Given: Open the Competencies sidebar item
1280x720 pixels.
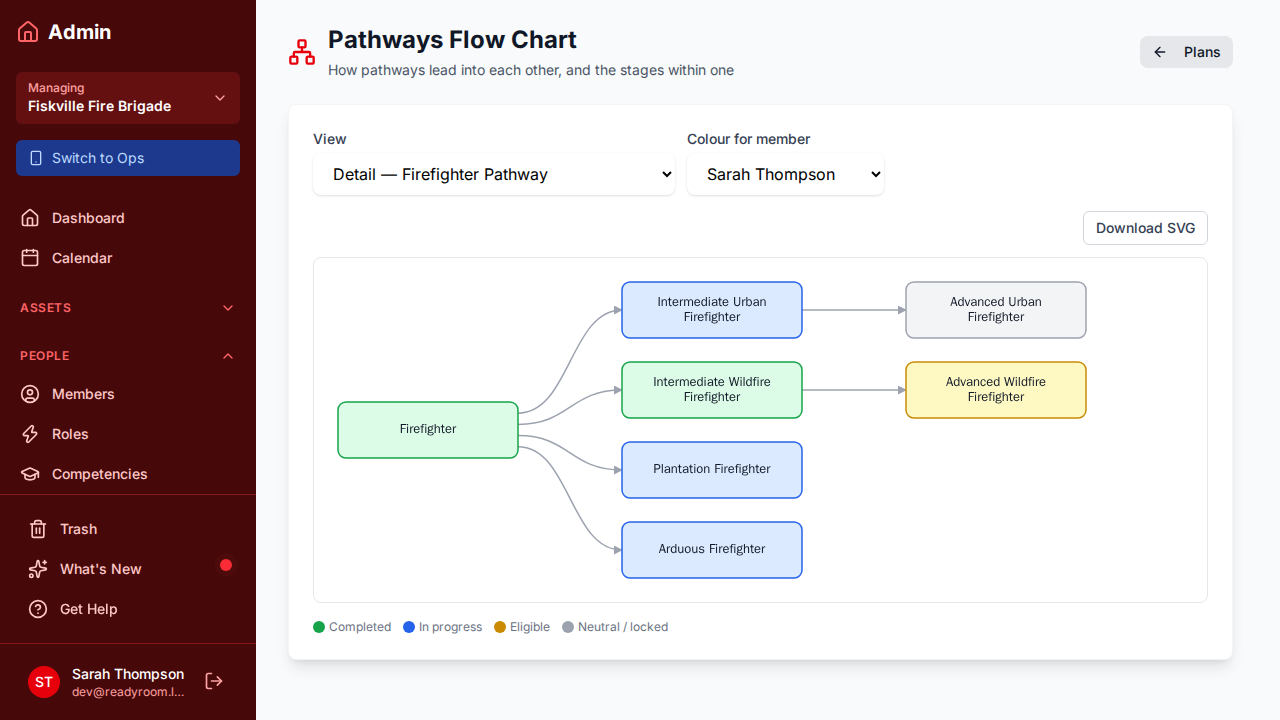Looking at the screenshot, I should [x=128, y=474].
